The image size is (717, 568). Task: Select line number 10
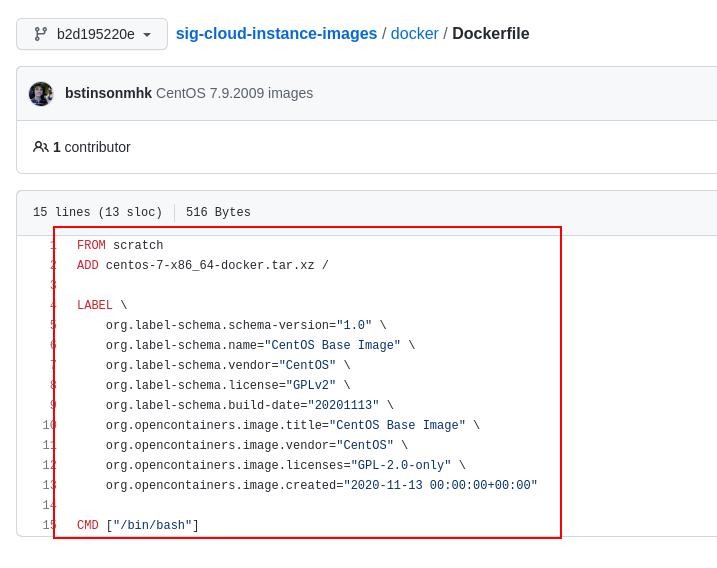tap(49, 425)
